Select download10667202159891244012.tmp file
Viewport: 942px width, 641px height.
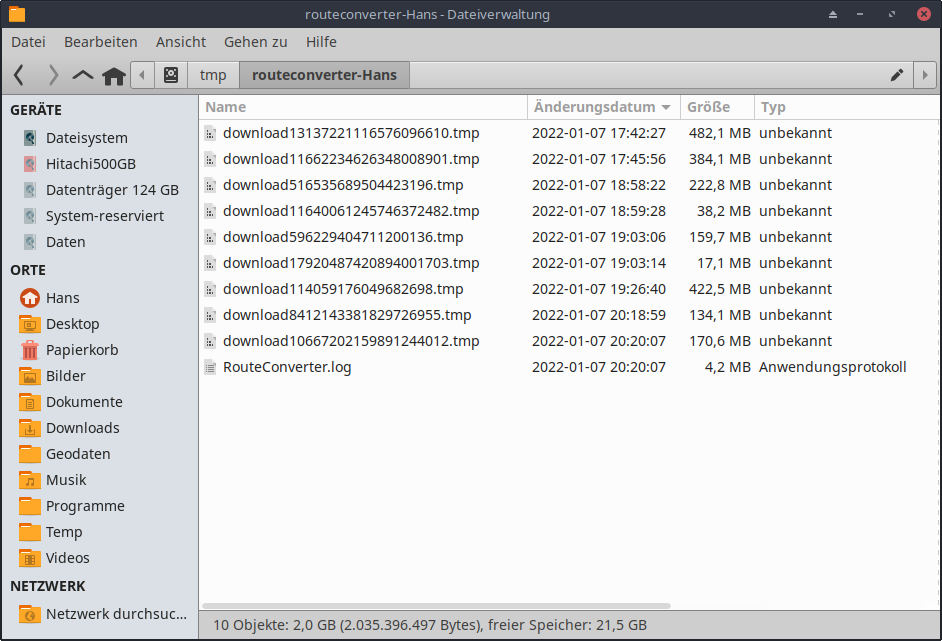(x=351, y=341)
